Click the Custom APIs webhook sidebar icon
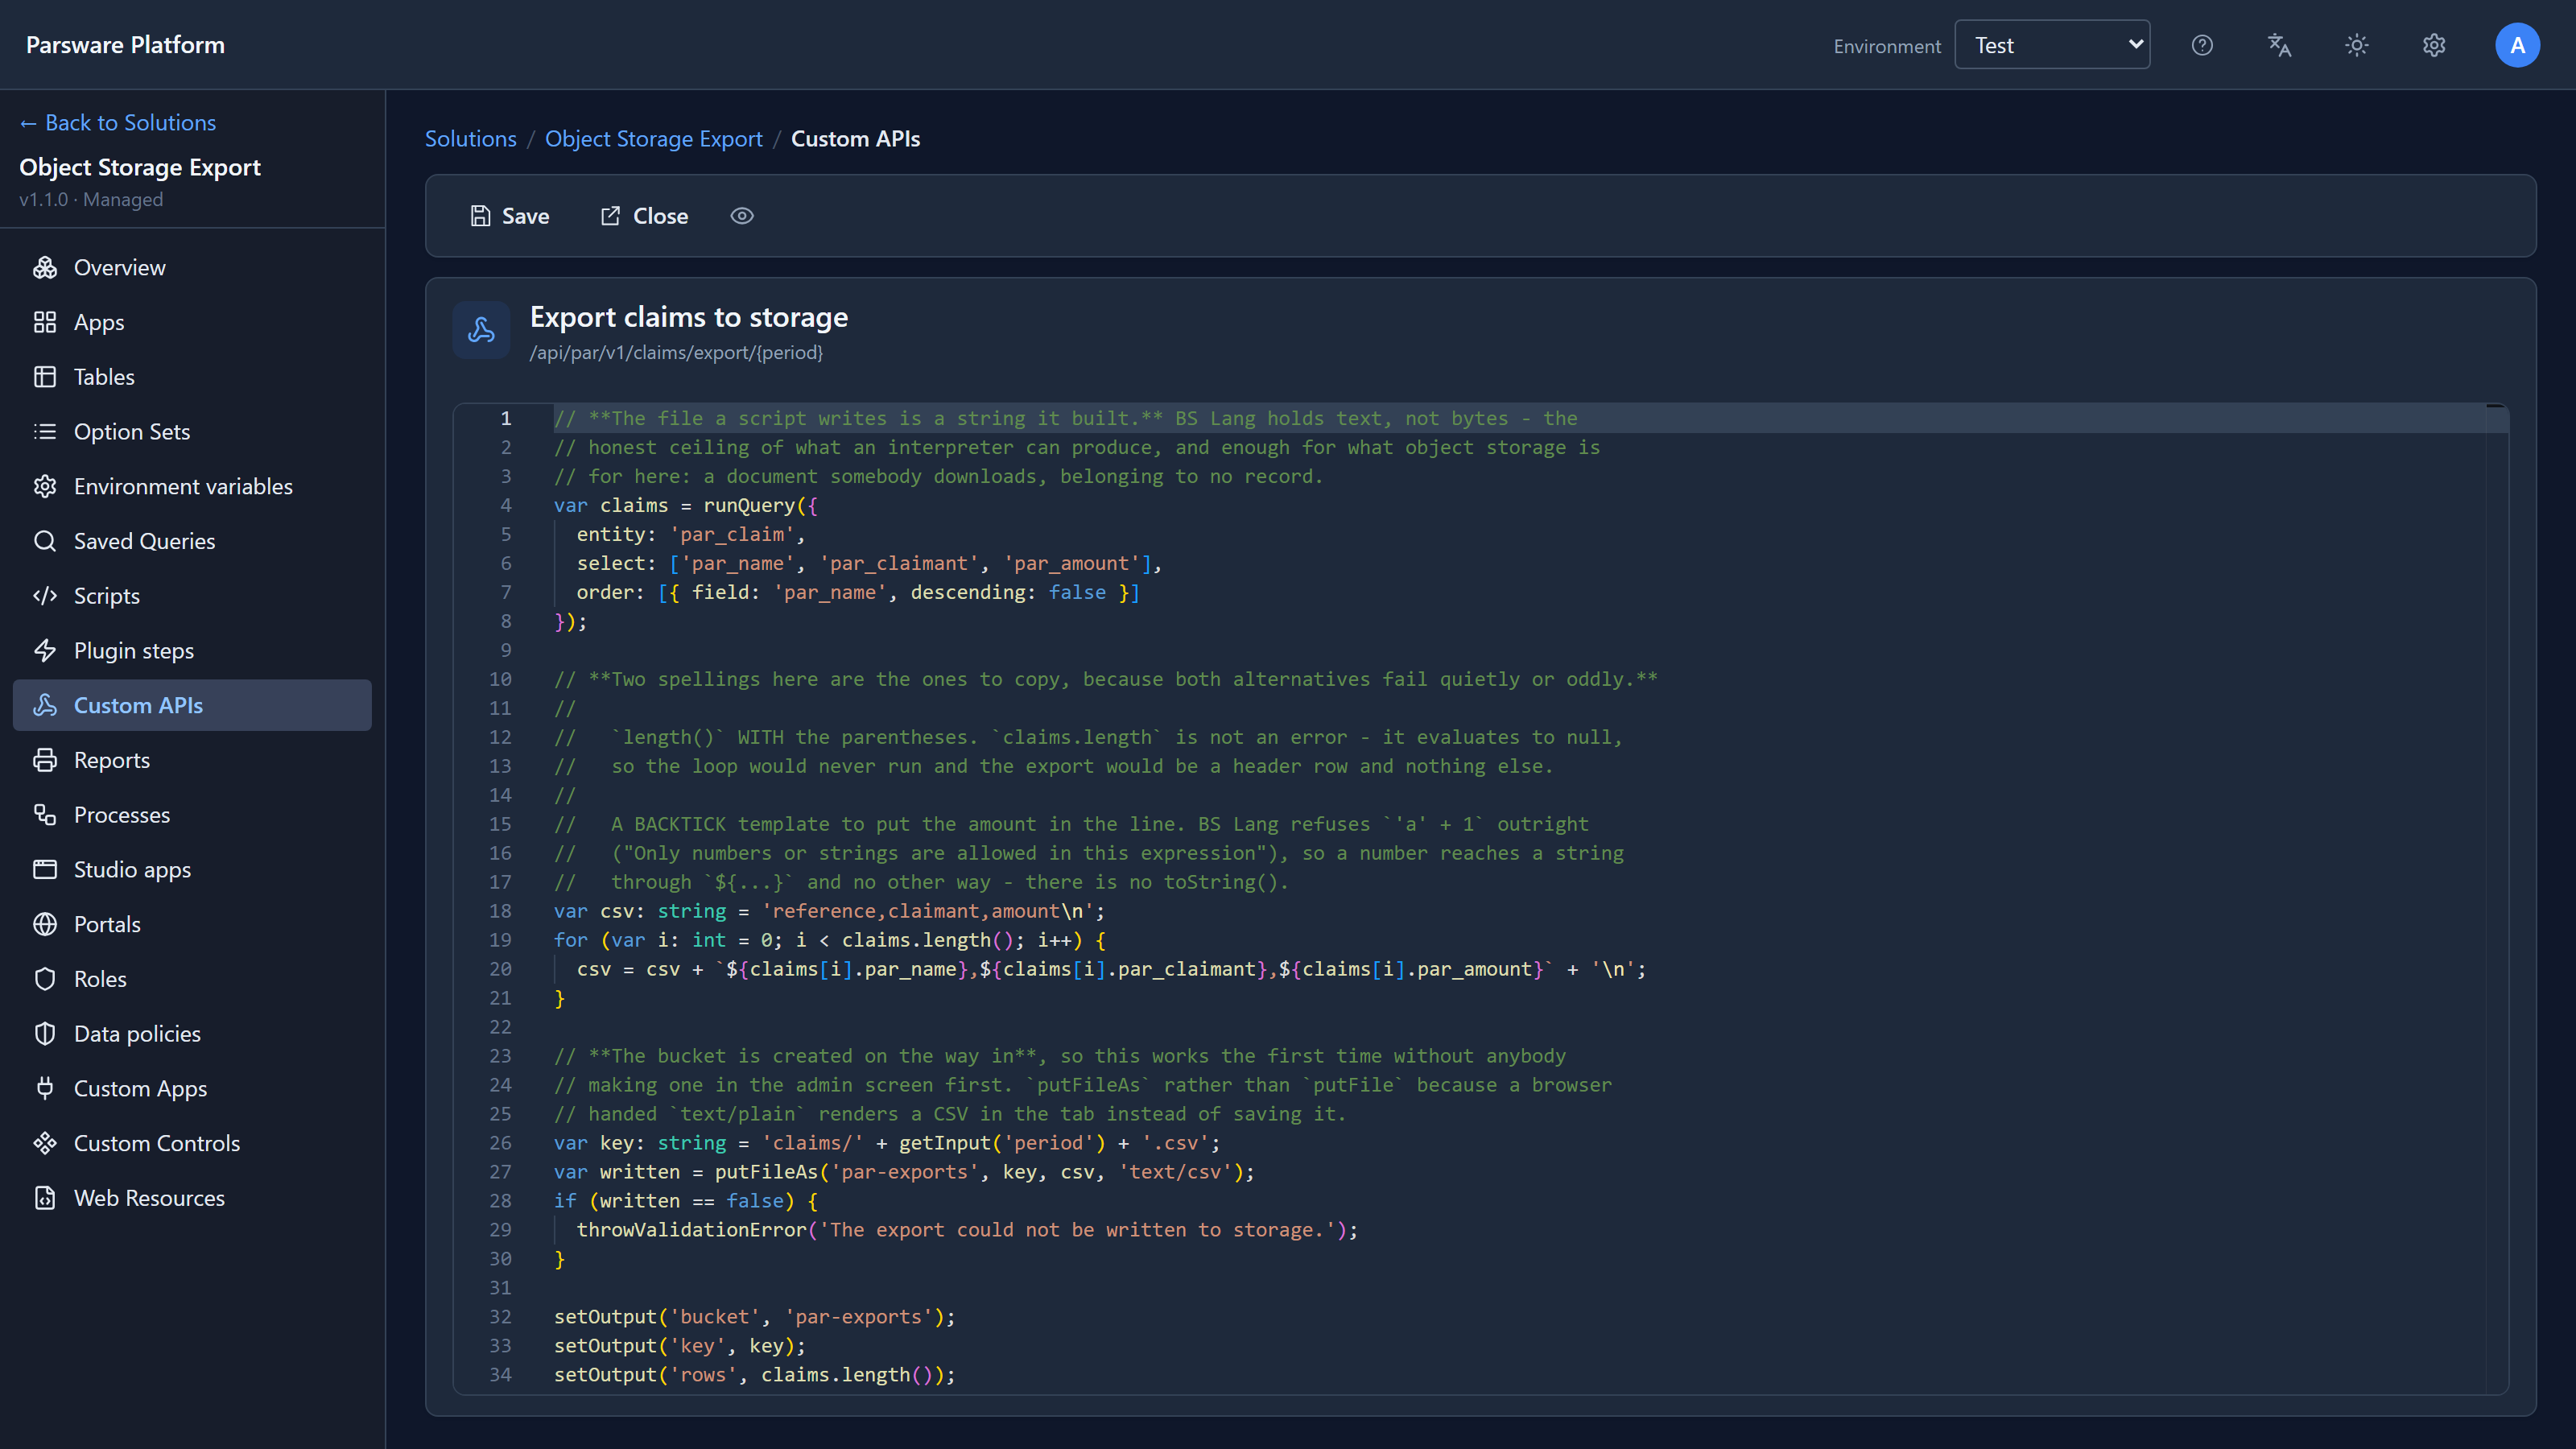2576x1449 pixels. click(x=45, y=705)
